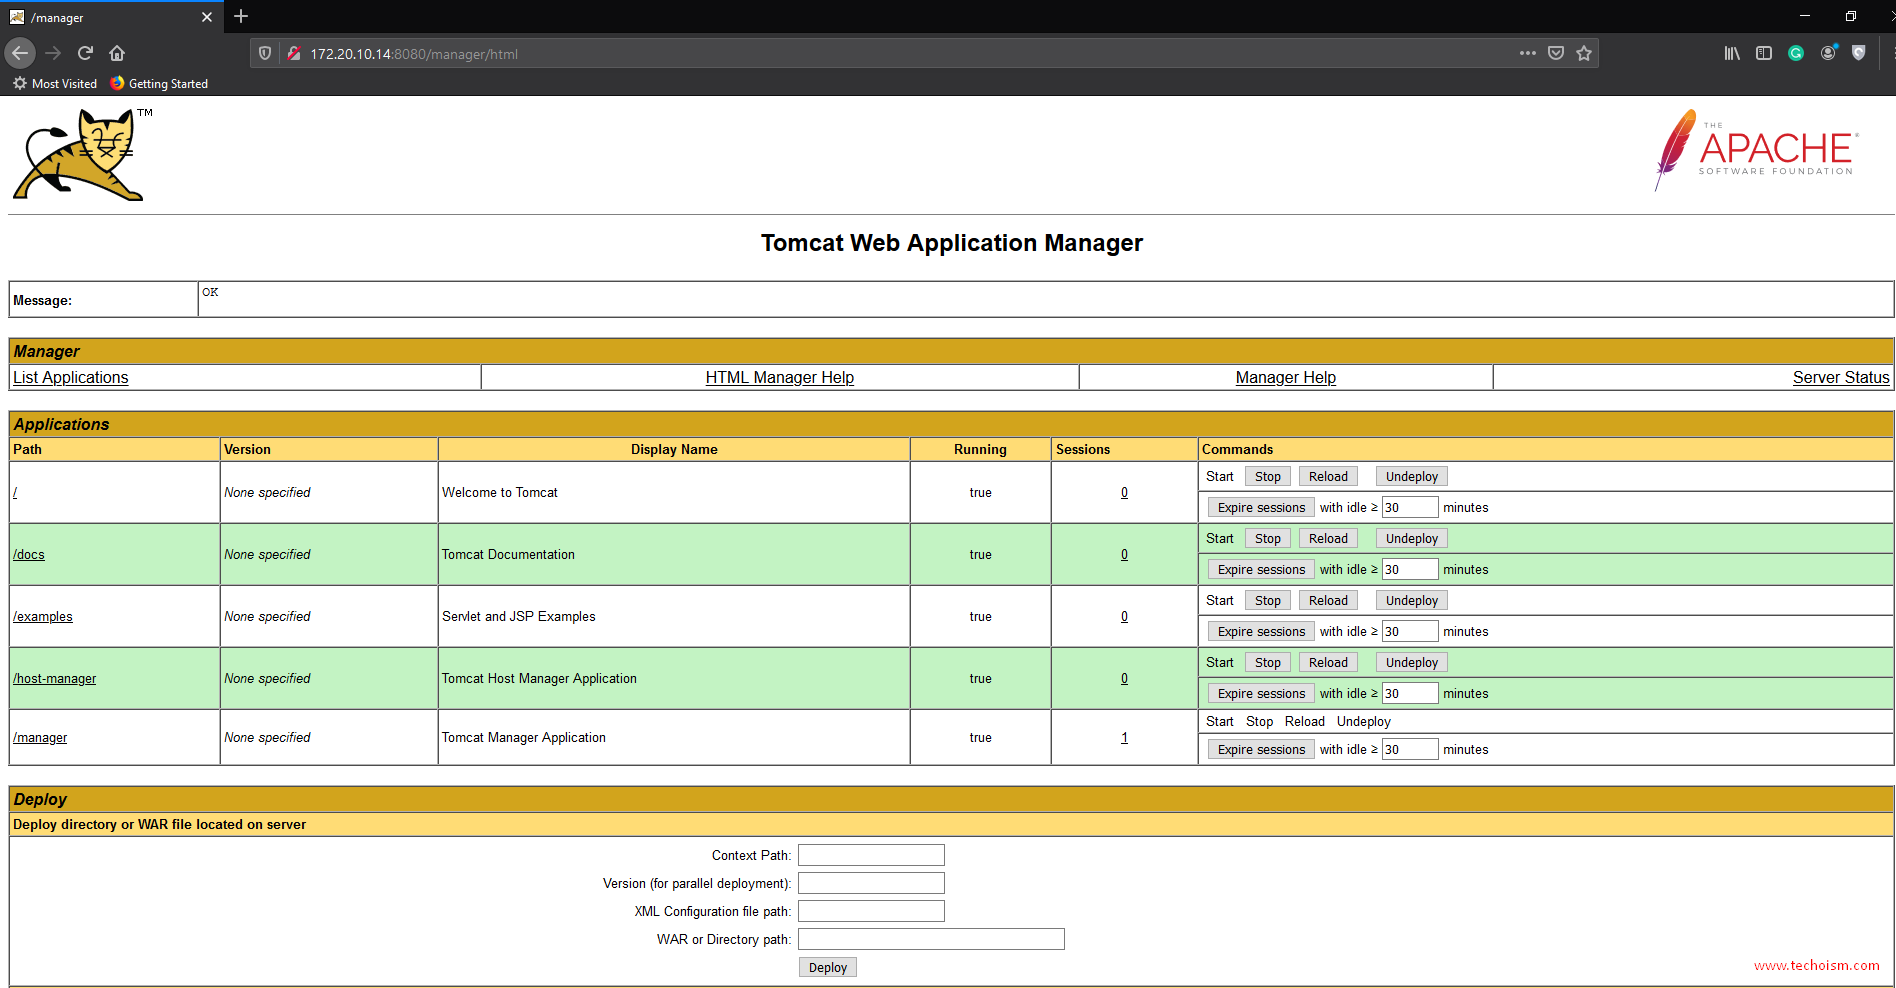The width and height of the screenshot is (1896, 988).
Task: Click the browser Back arrow
Action: (x=20, y=53)
